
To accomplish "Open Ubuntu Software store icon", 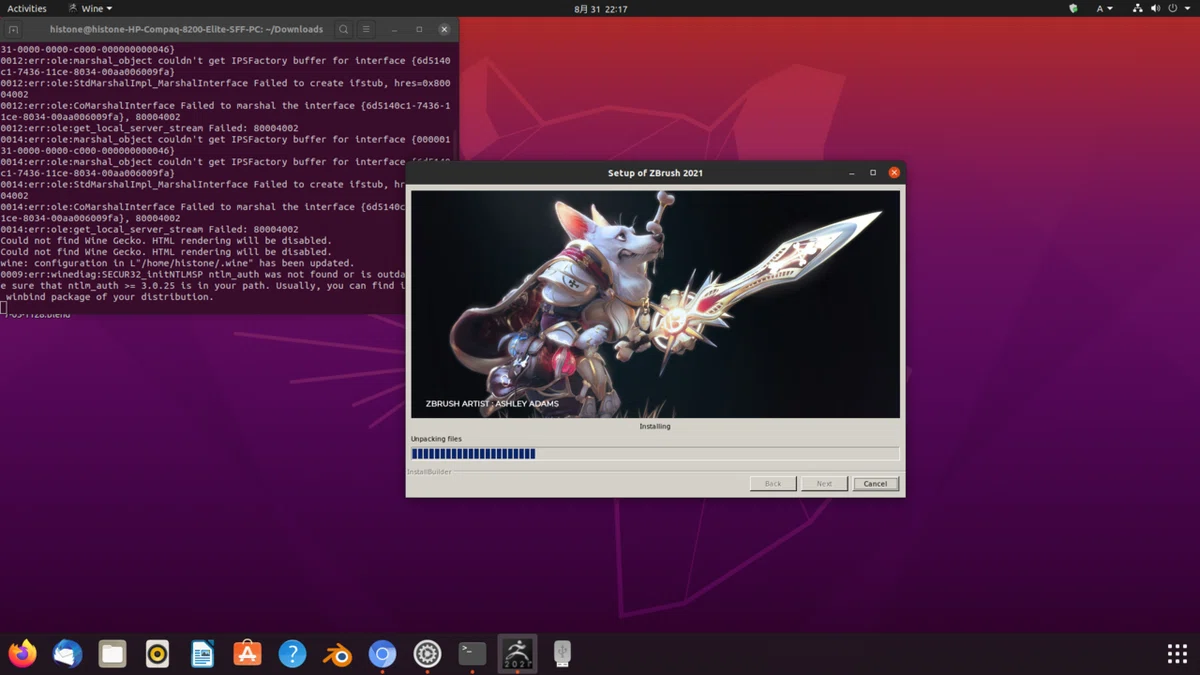I will click(x=247, y=654).
